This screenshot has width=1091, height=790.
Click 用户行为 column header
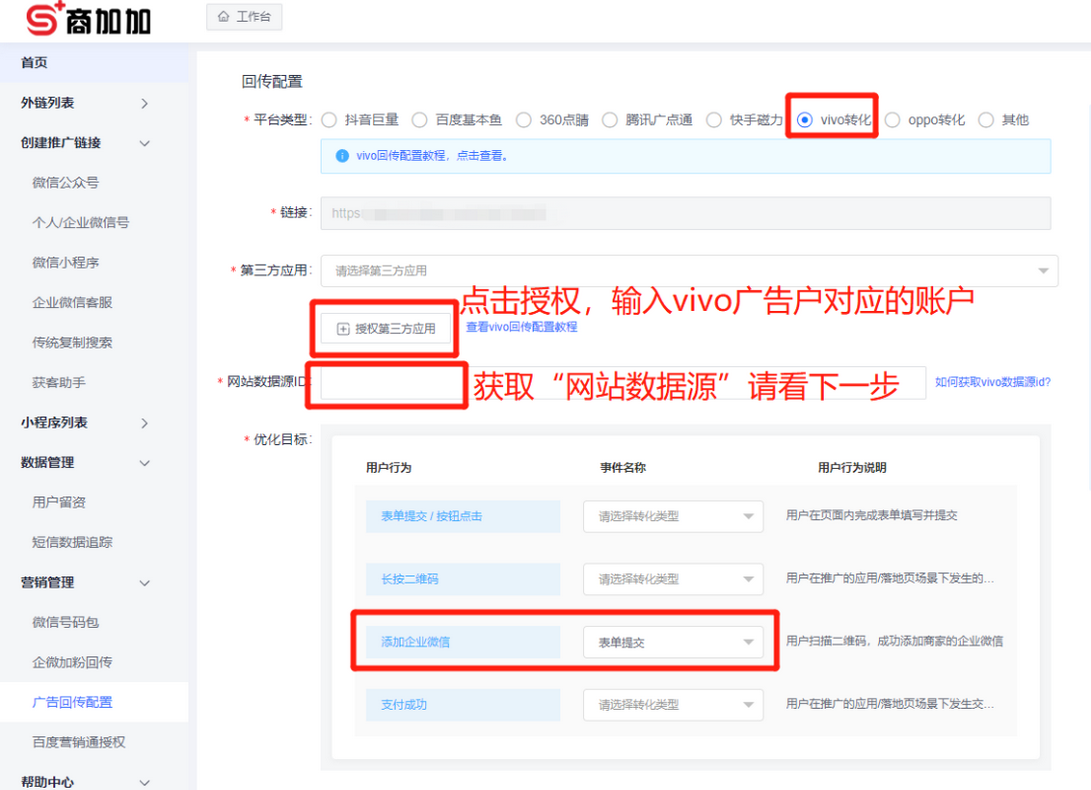(389, 468)
